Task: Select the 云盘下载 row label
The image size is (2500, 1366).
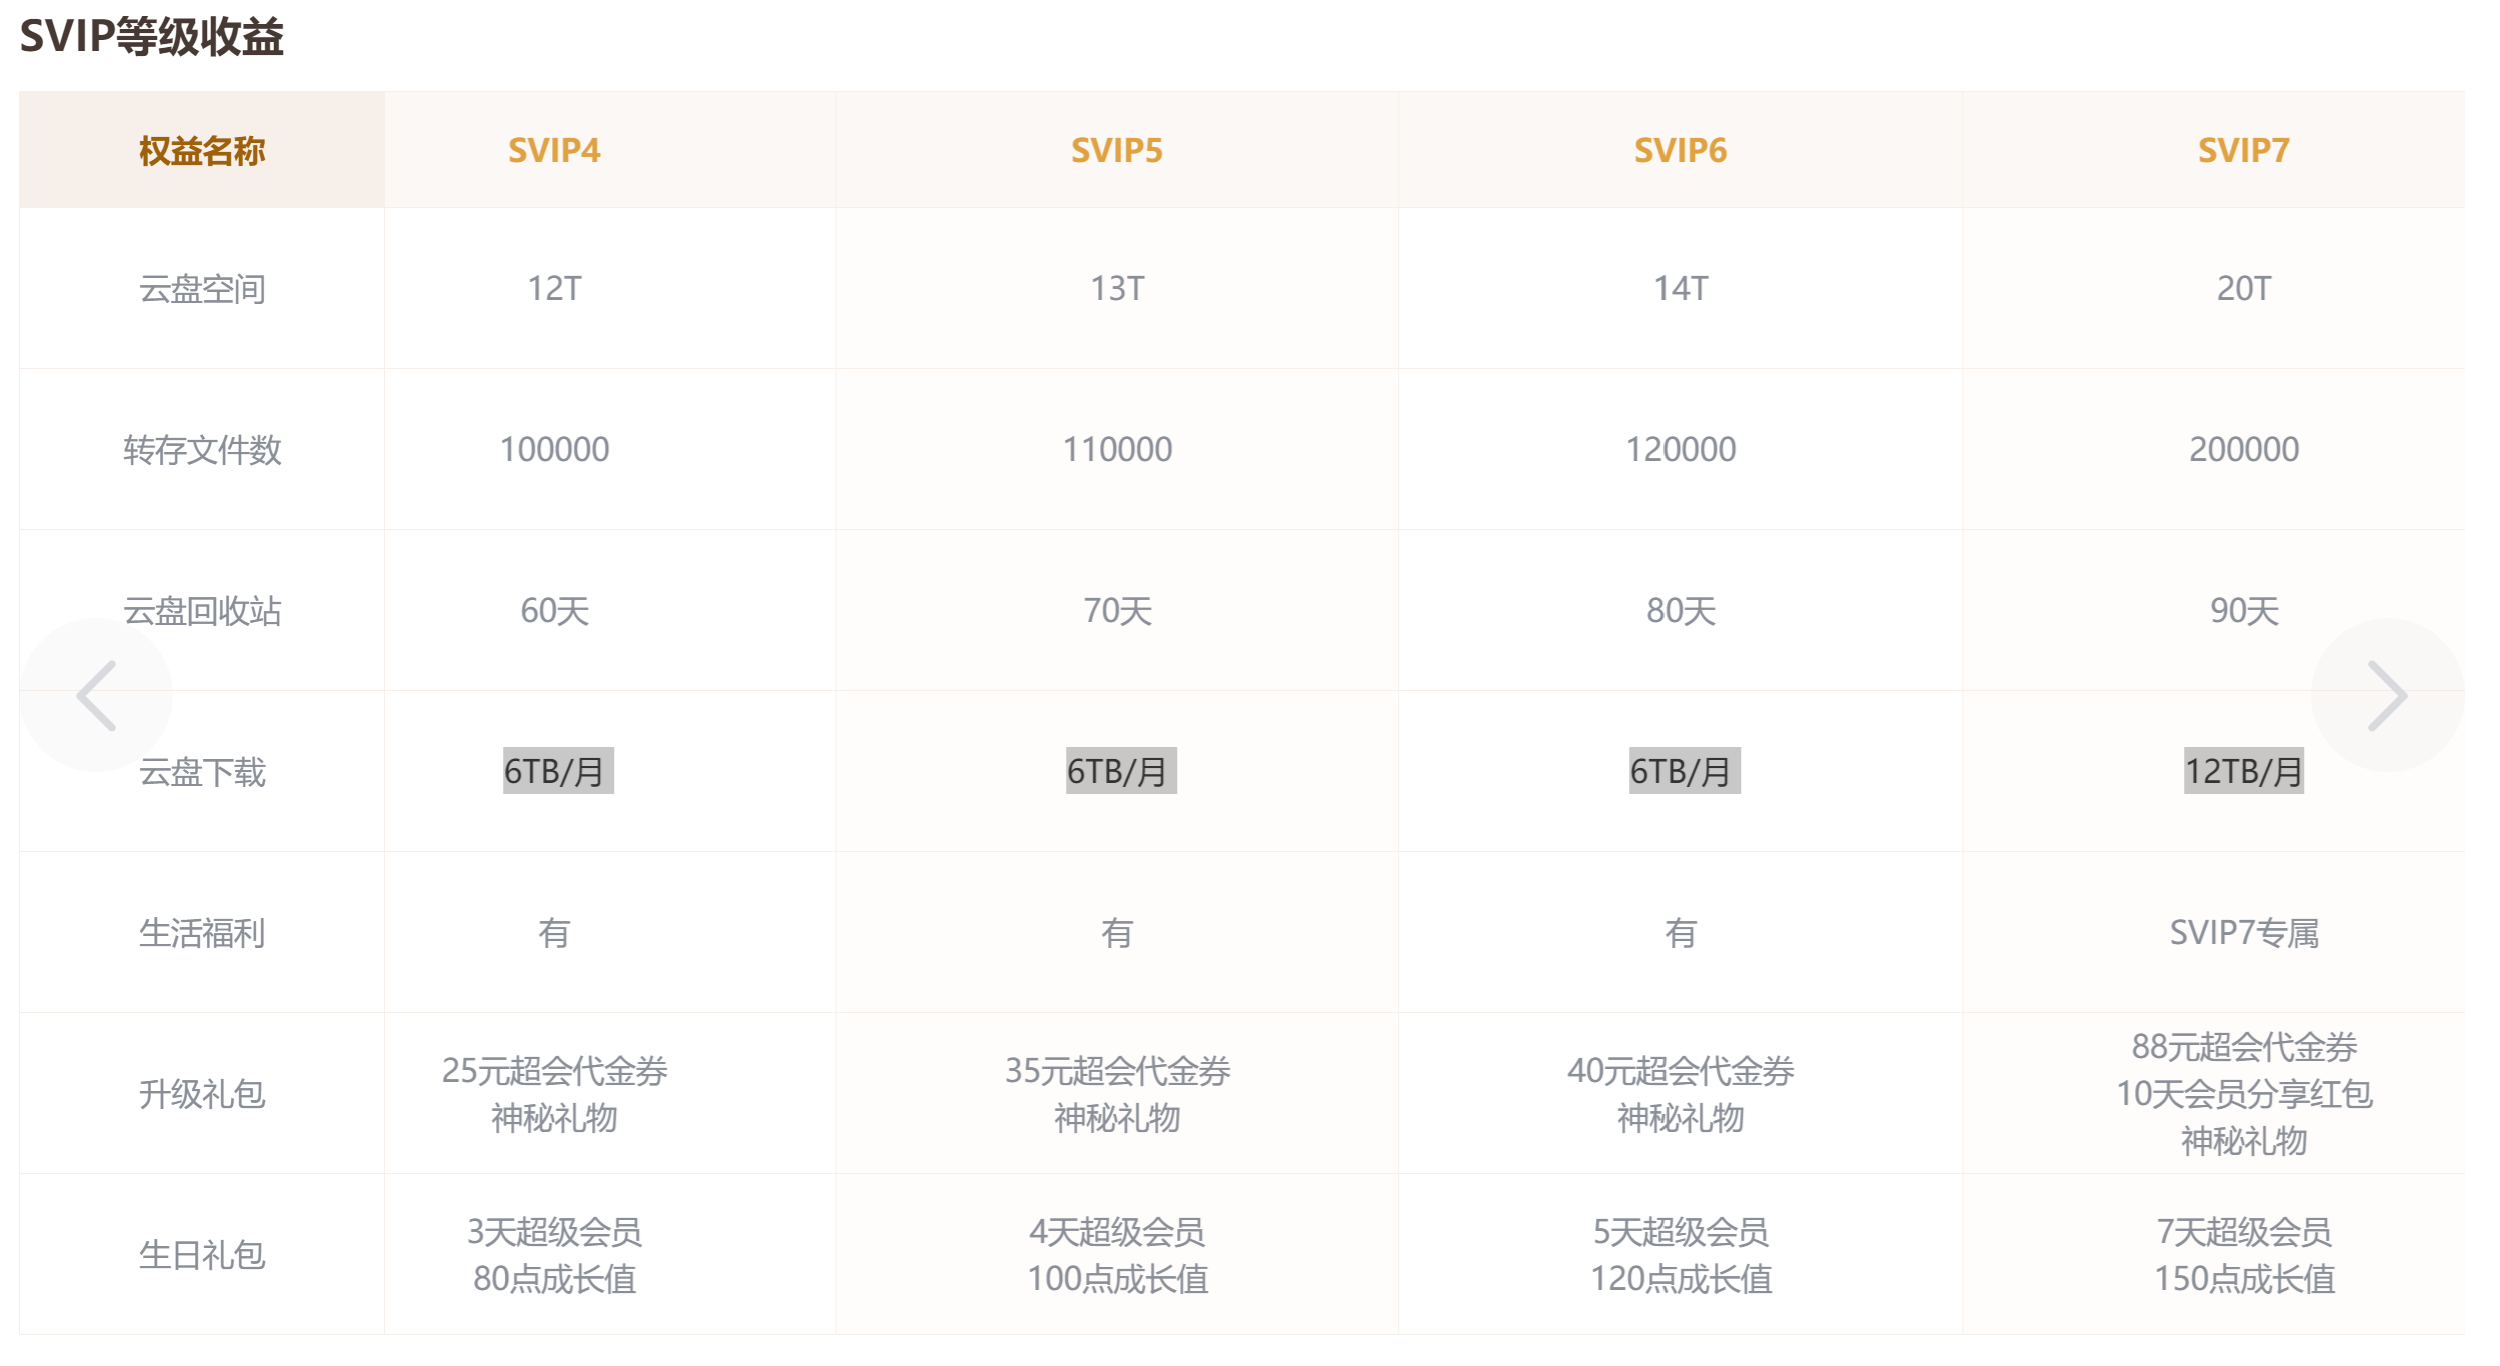Action: [201, 772]
